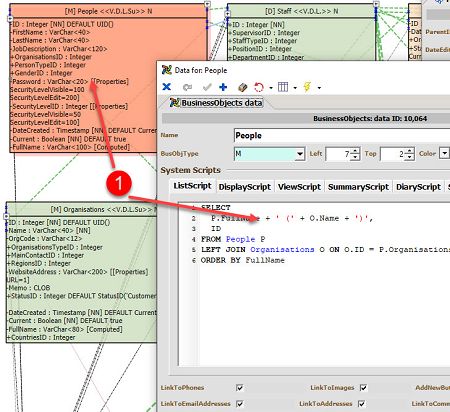Viewport: 450px width, 412px height.
Task: Click 'PersonTypeID : Integer' in People box
Action: click(48, 65)
